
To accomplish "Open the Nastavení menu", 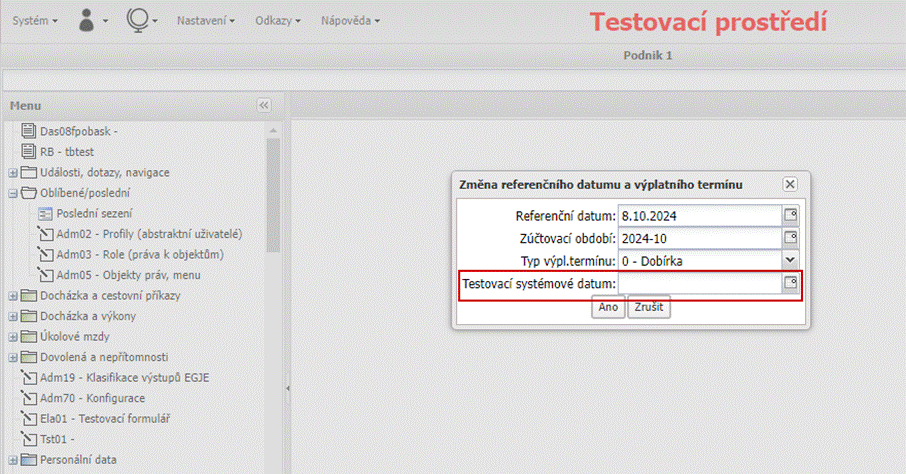I will 205,20.
